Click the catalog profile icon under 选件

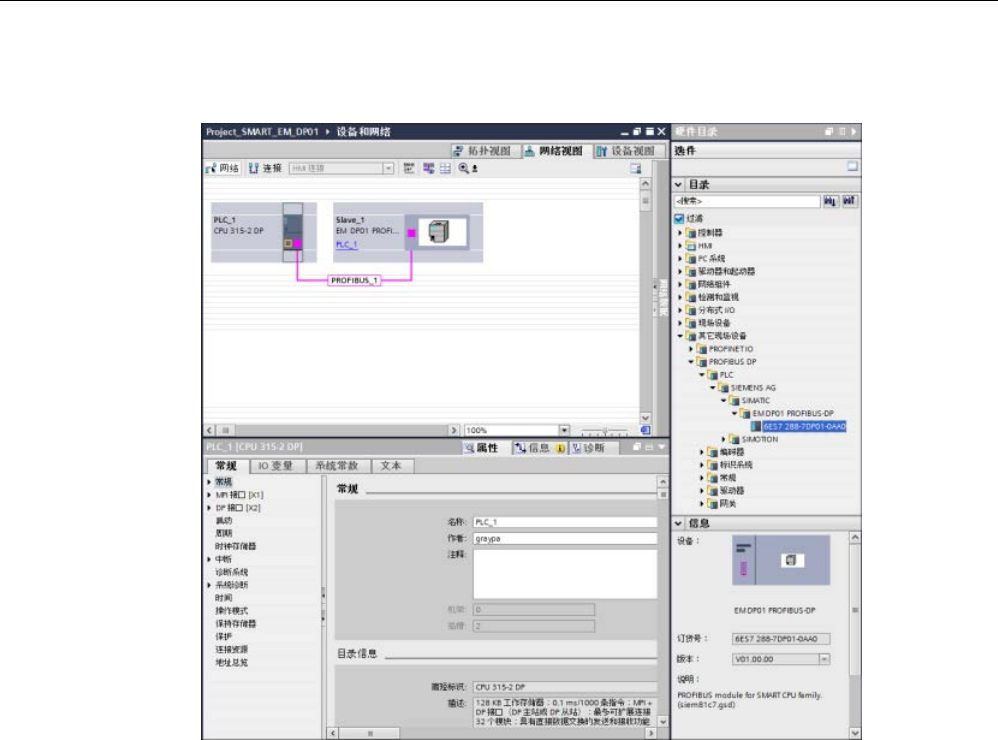tap(852, 166)
